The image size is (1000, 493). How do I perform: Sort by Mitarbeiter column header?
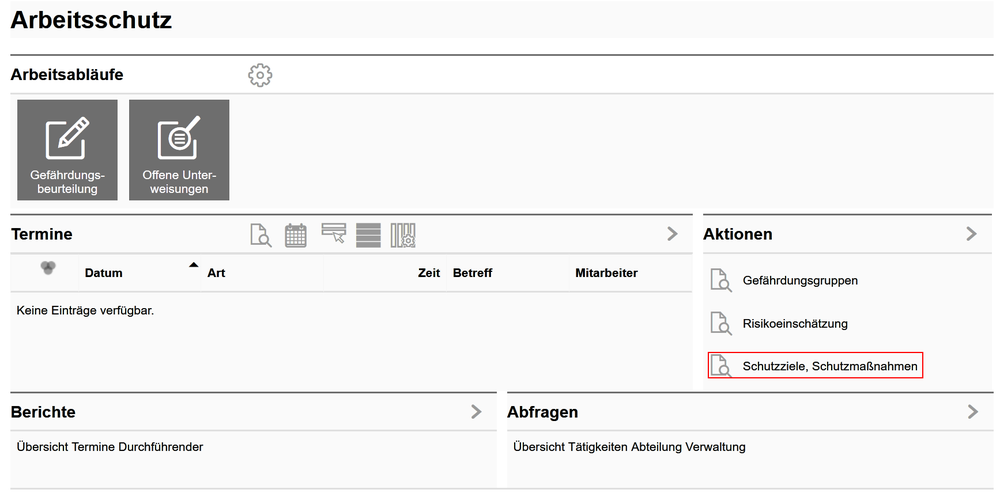(607, 273)
